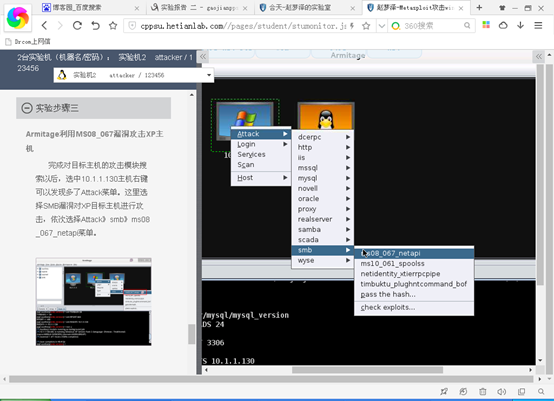
Task: Click the lightning speed mode icon
Action: click(352, 25)
